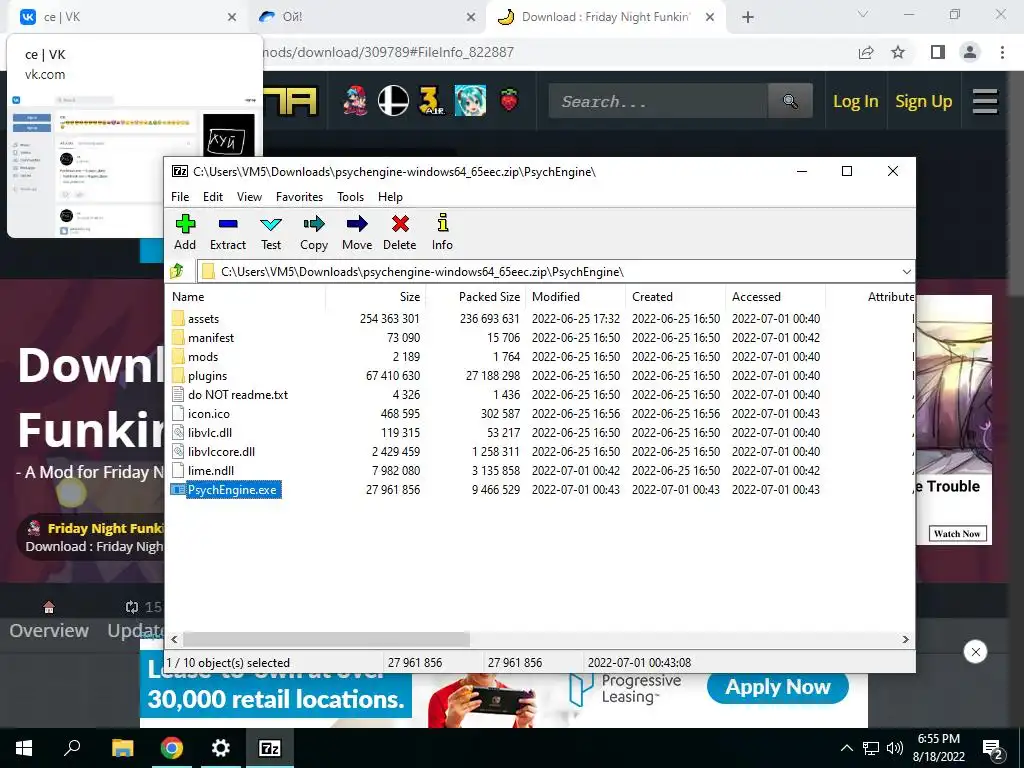Open the Tools menu in 7-Zip
Screen dimensions: 1024x768
pos(350,197)
